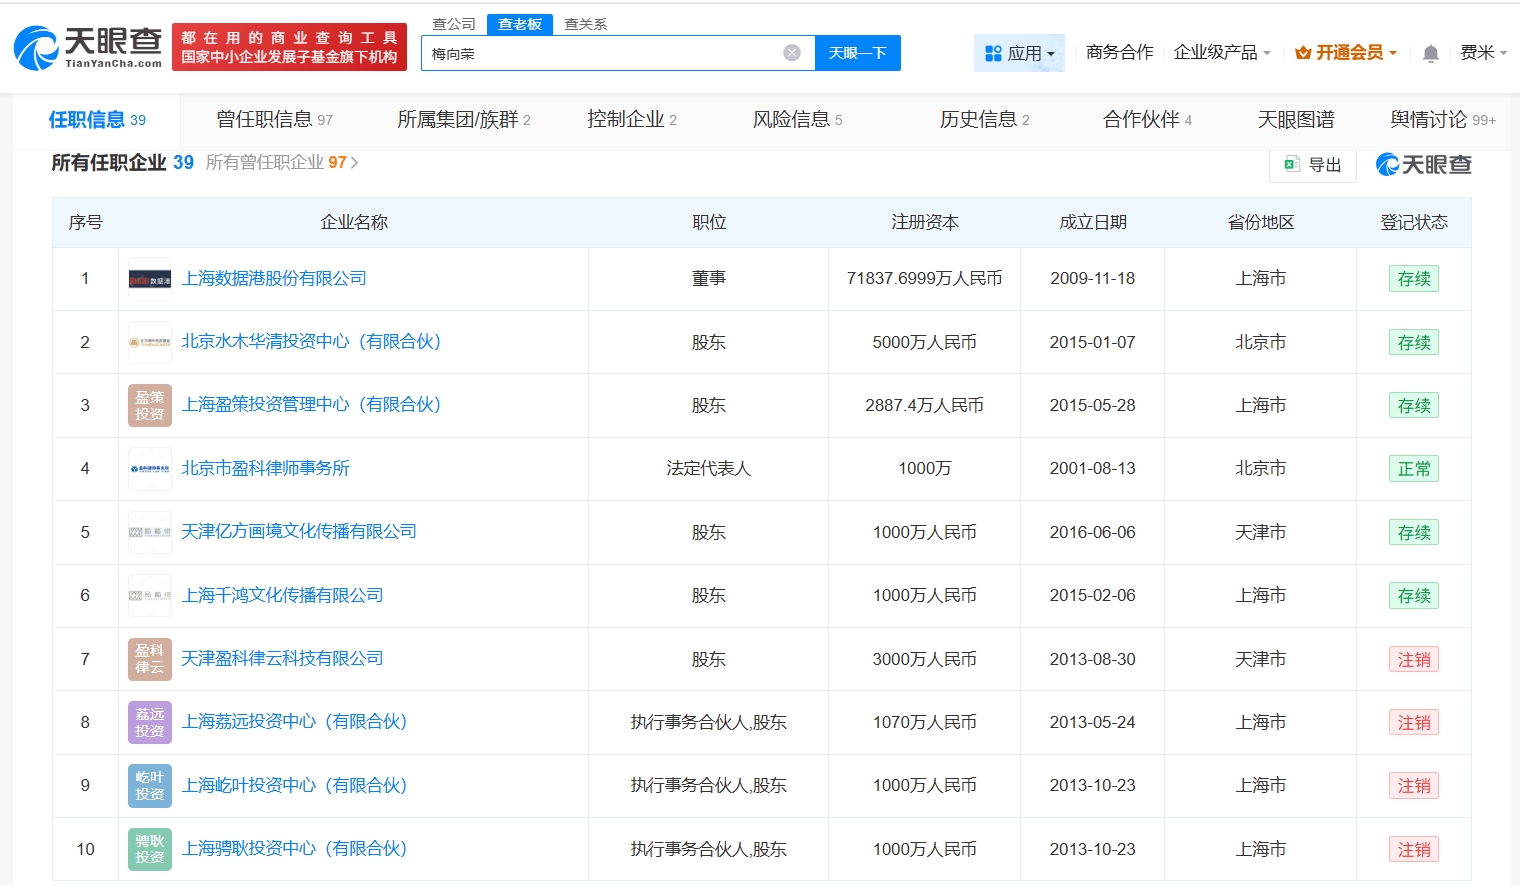The image size is (1520, 885).
Task: Click the 2001-08-13 date cell
Action: point(1093,468)
